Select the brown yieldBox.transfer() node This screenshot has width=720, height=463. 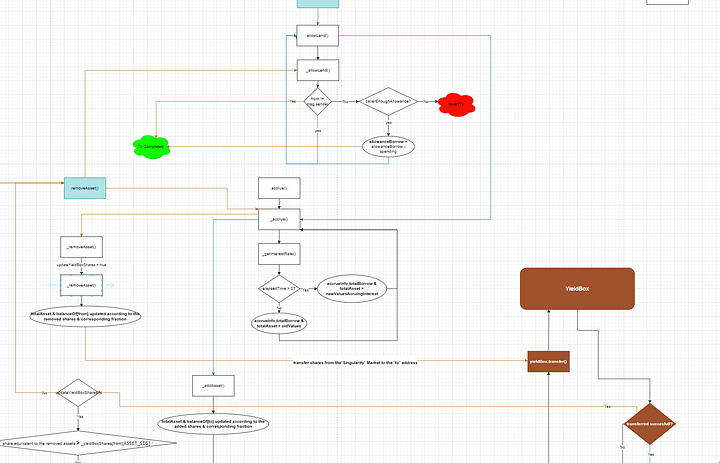pyautogui.click(x=549, y=360)
